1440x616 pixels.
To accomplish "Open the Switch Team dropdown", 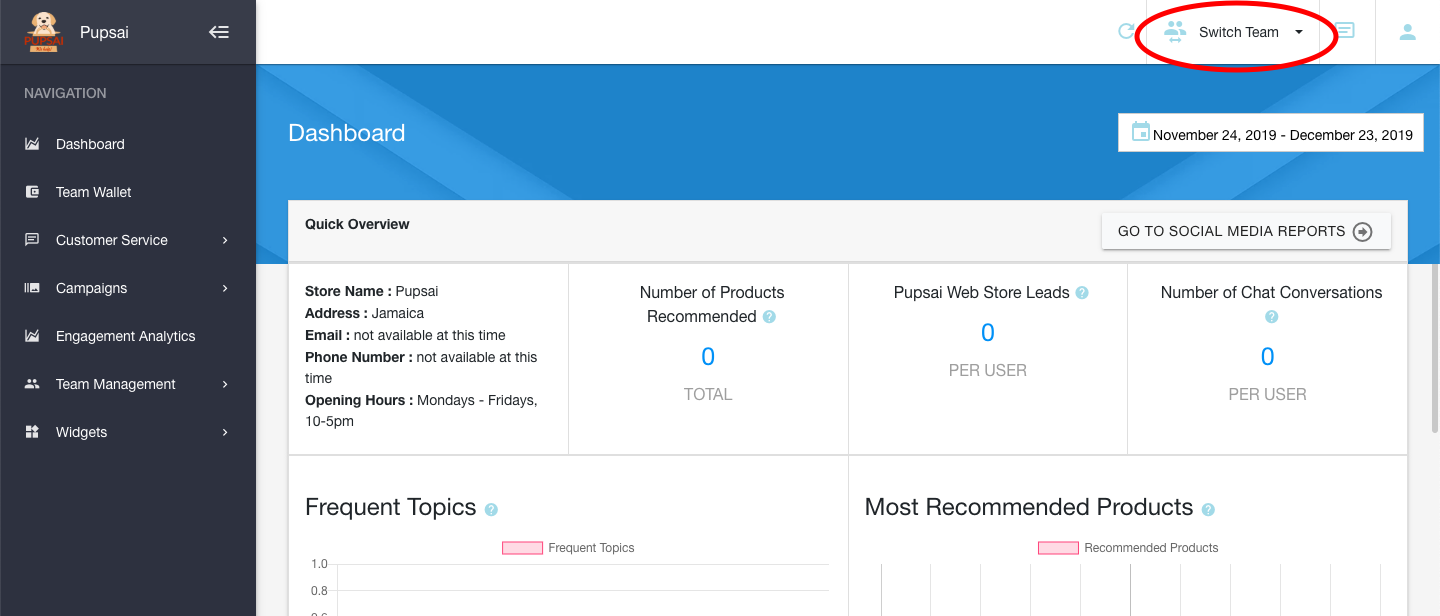I will pyautogui.click(x=1236, y=32).
